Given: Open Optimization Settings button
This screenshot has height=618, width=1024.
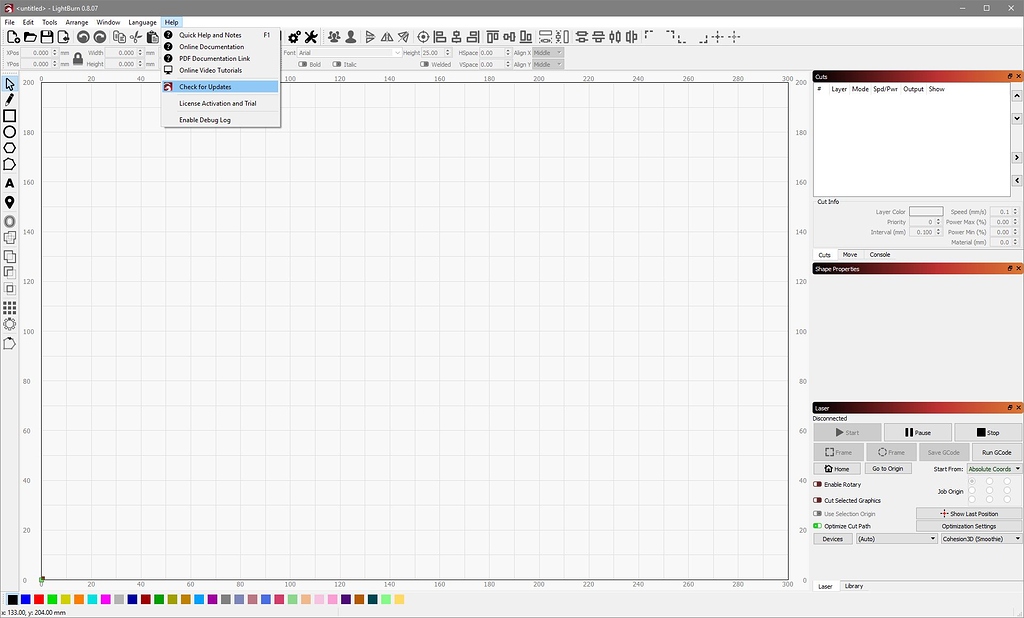Looking at the screenshot, I should pos(968,526).
